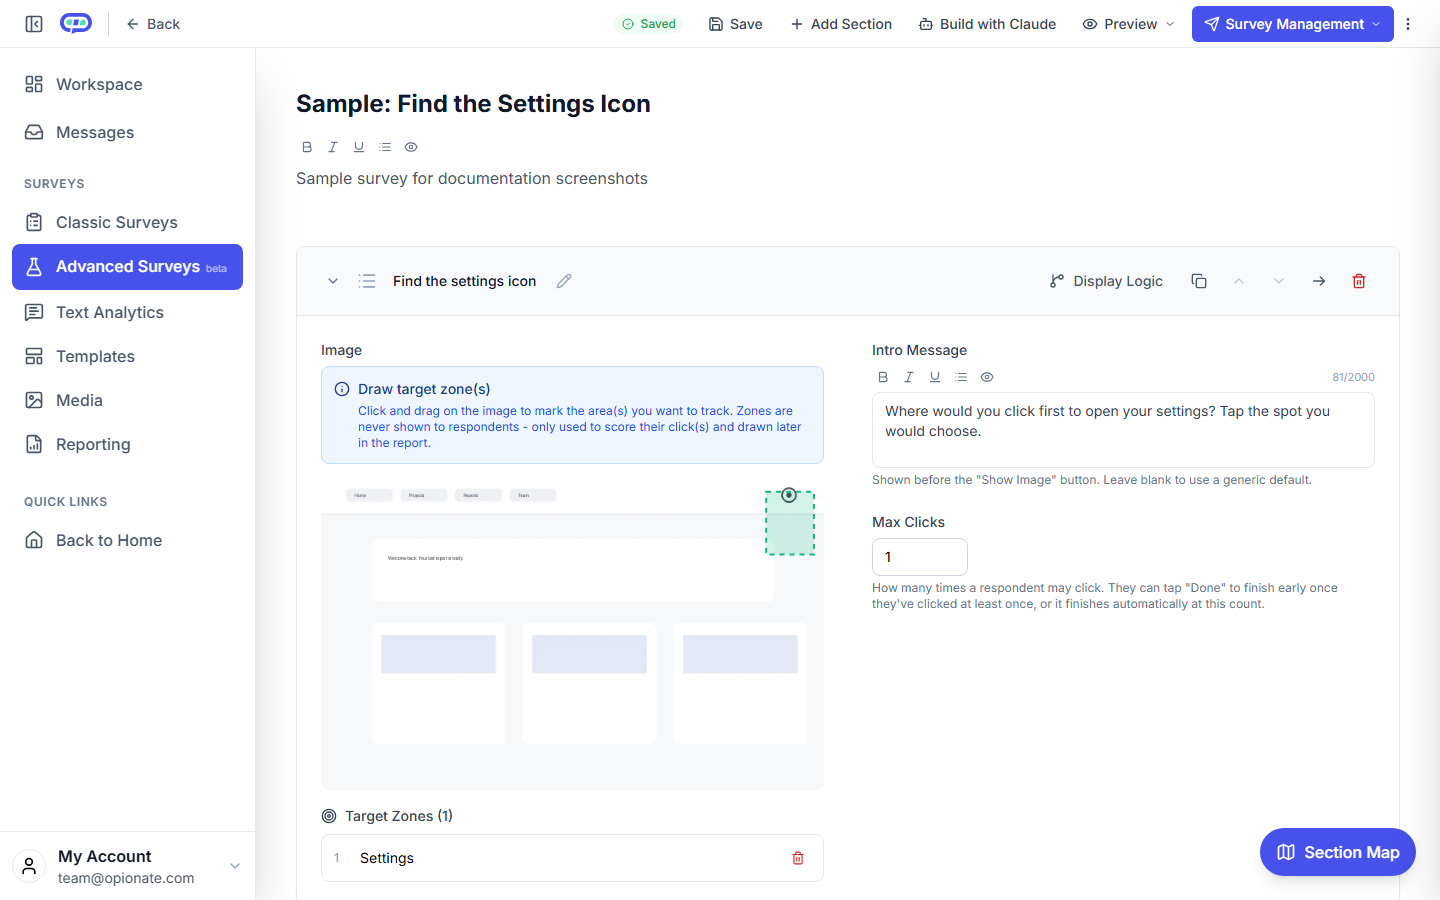Image resolution: width=1440 pixels, height=900 pixels.
Task: Apply bold in Intro Message toolbar
Action: click(x=883, y=377)
